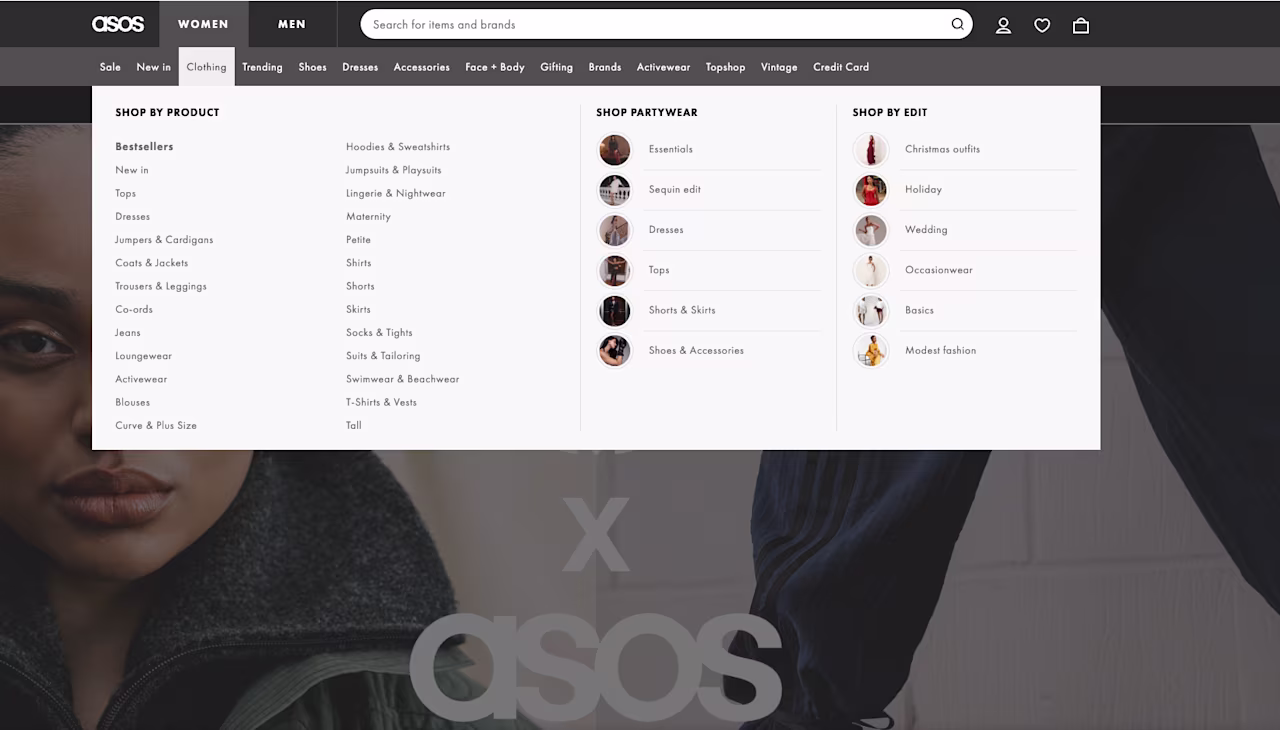
Task: Go to Coats & Jackets
Action: 152,263
